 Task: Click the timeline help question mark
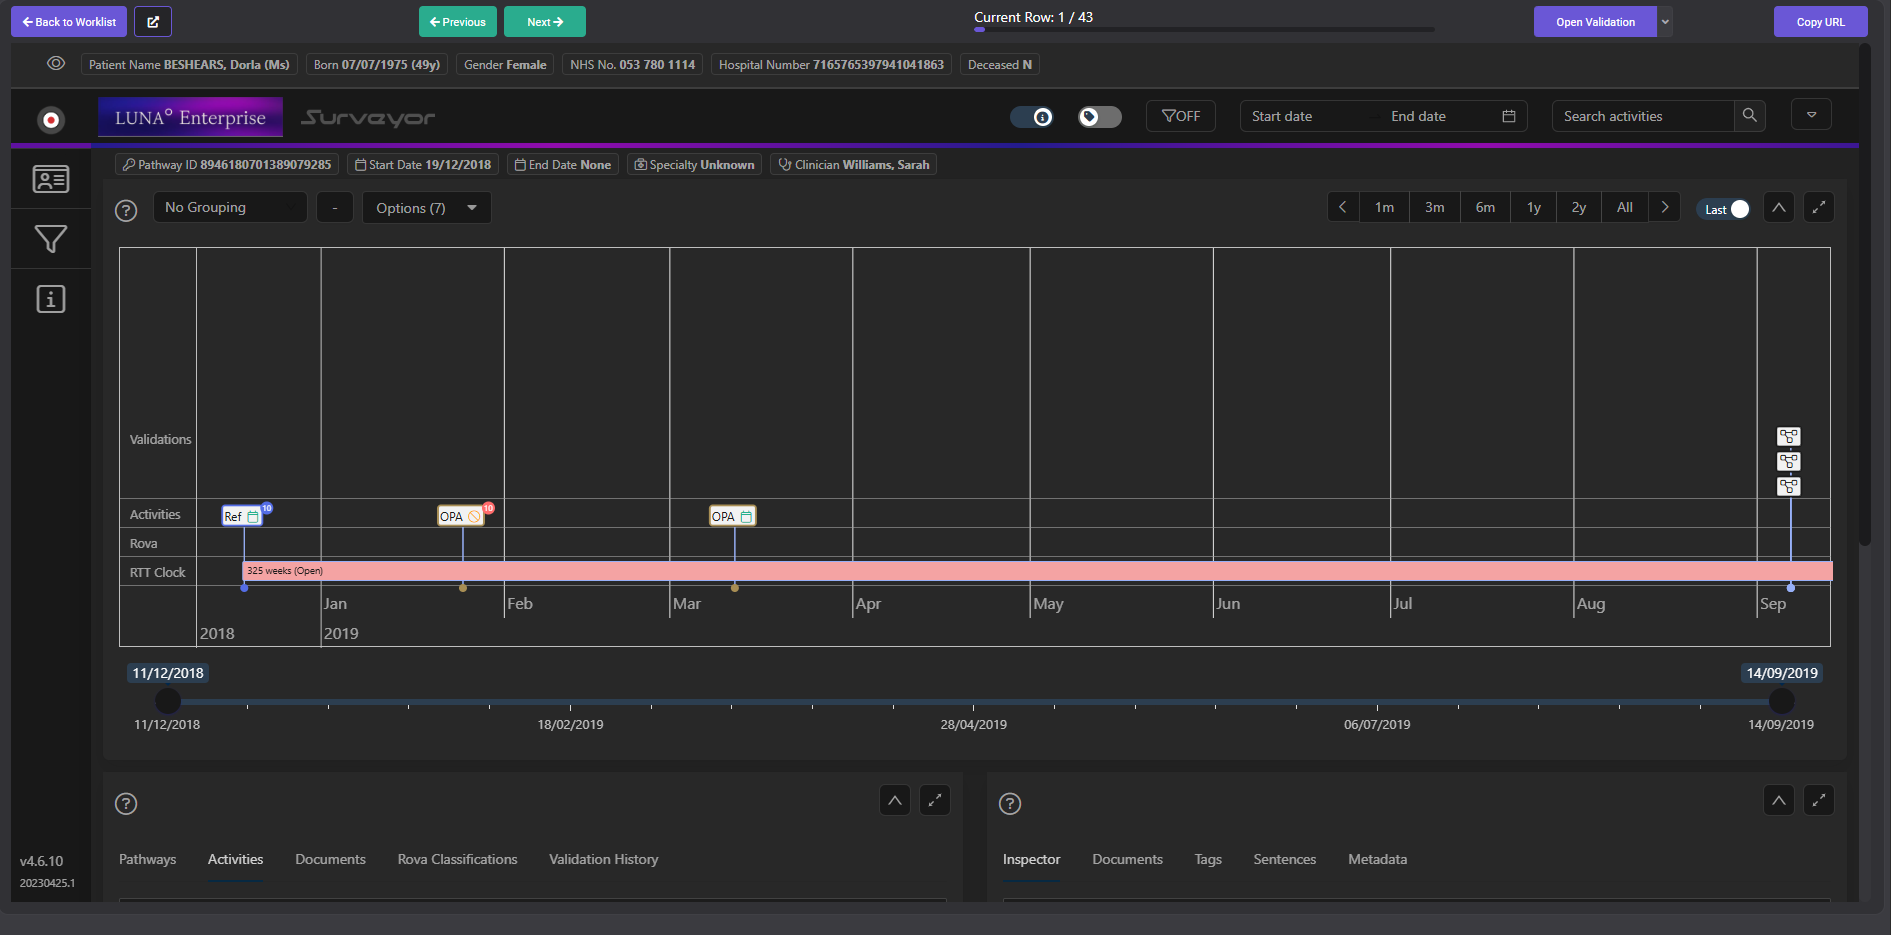click(x=126, y=211)
